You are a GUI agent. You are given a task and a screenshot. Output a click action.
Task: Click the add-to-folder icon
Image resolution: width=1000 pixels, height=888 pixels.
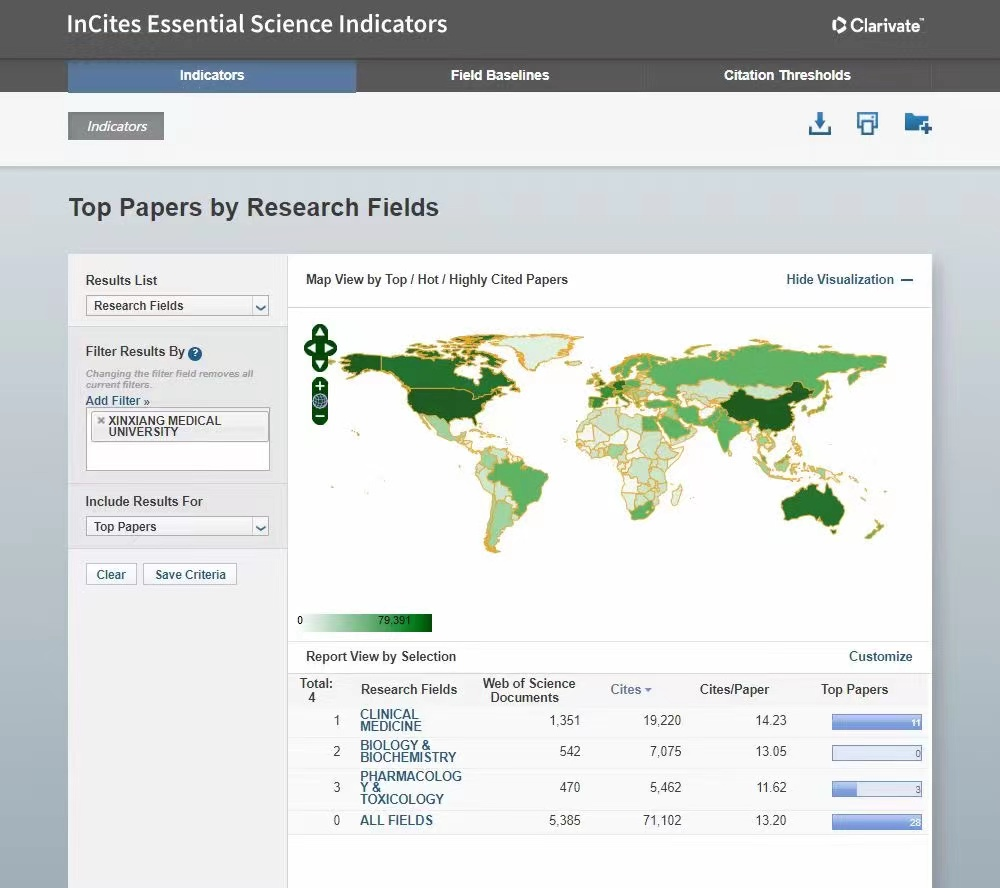point(917,124)
